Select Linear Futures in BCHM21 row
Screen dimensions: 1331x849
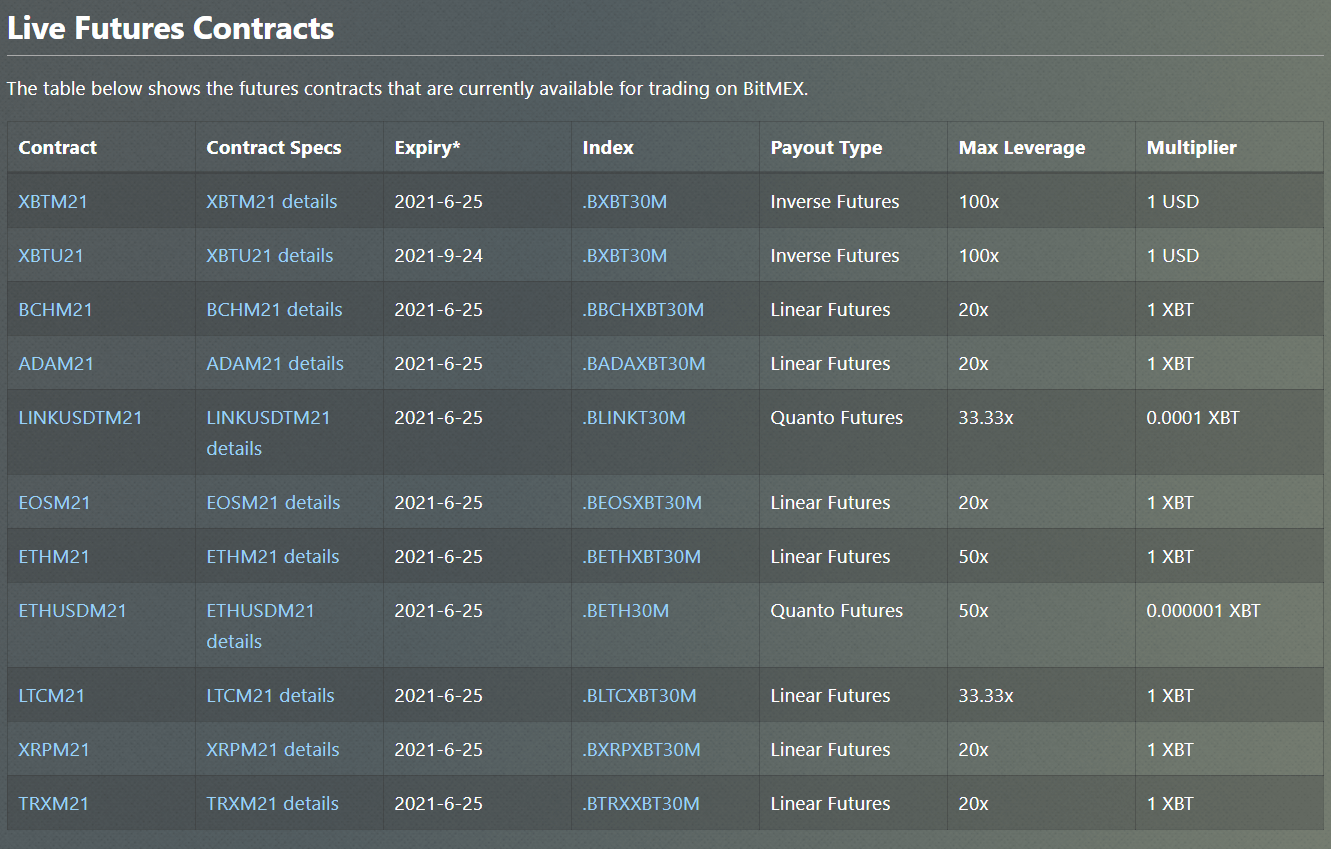click(x=830, y=310)
